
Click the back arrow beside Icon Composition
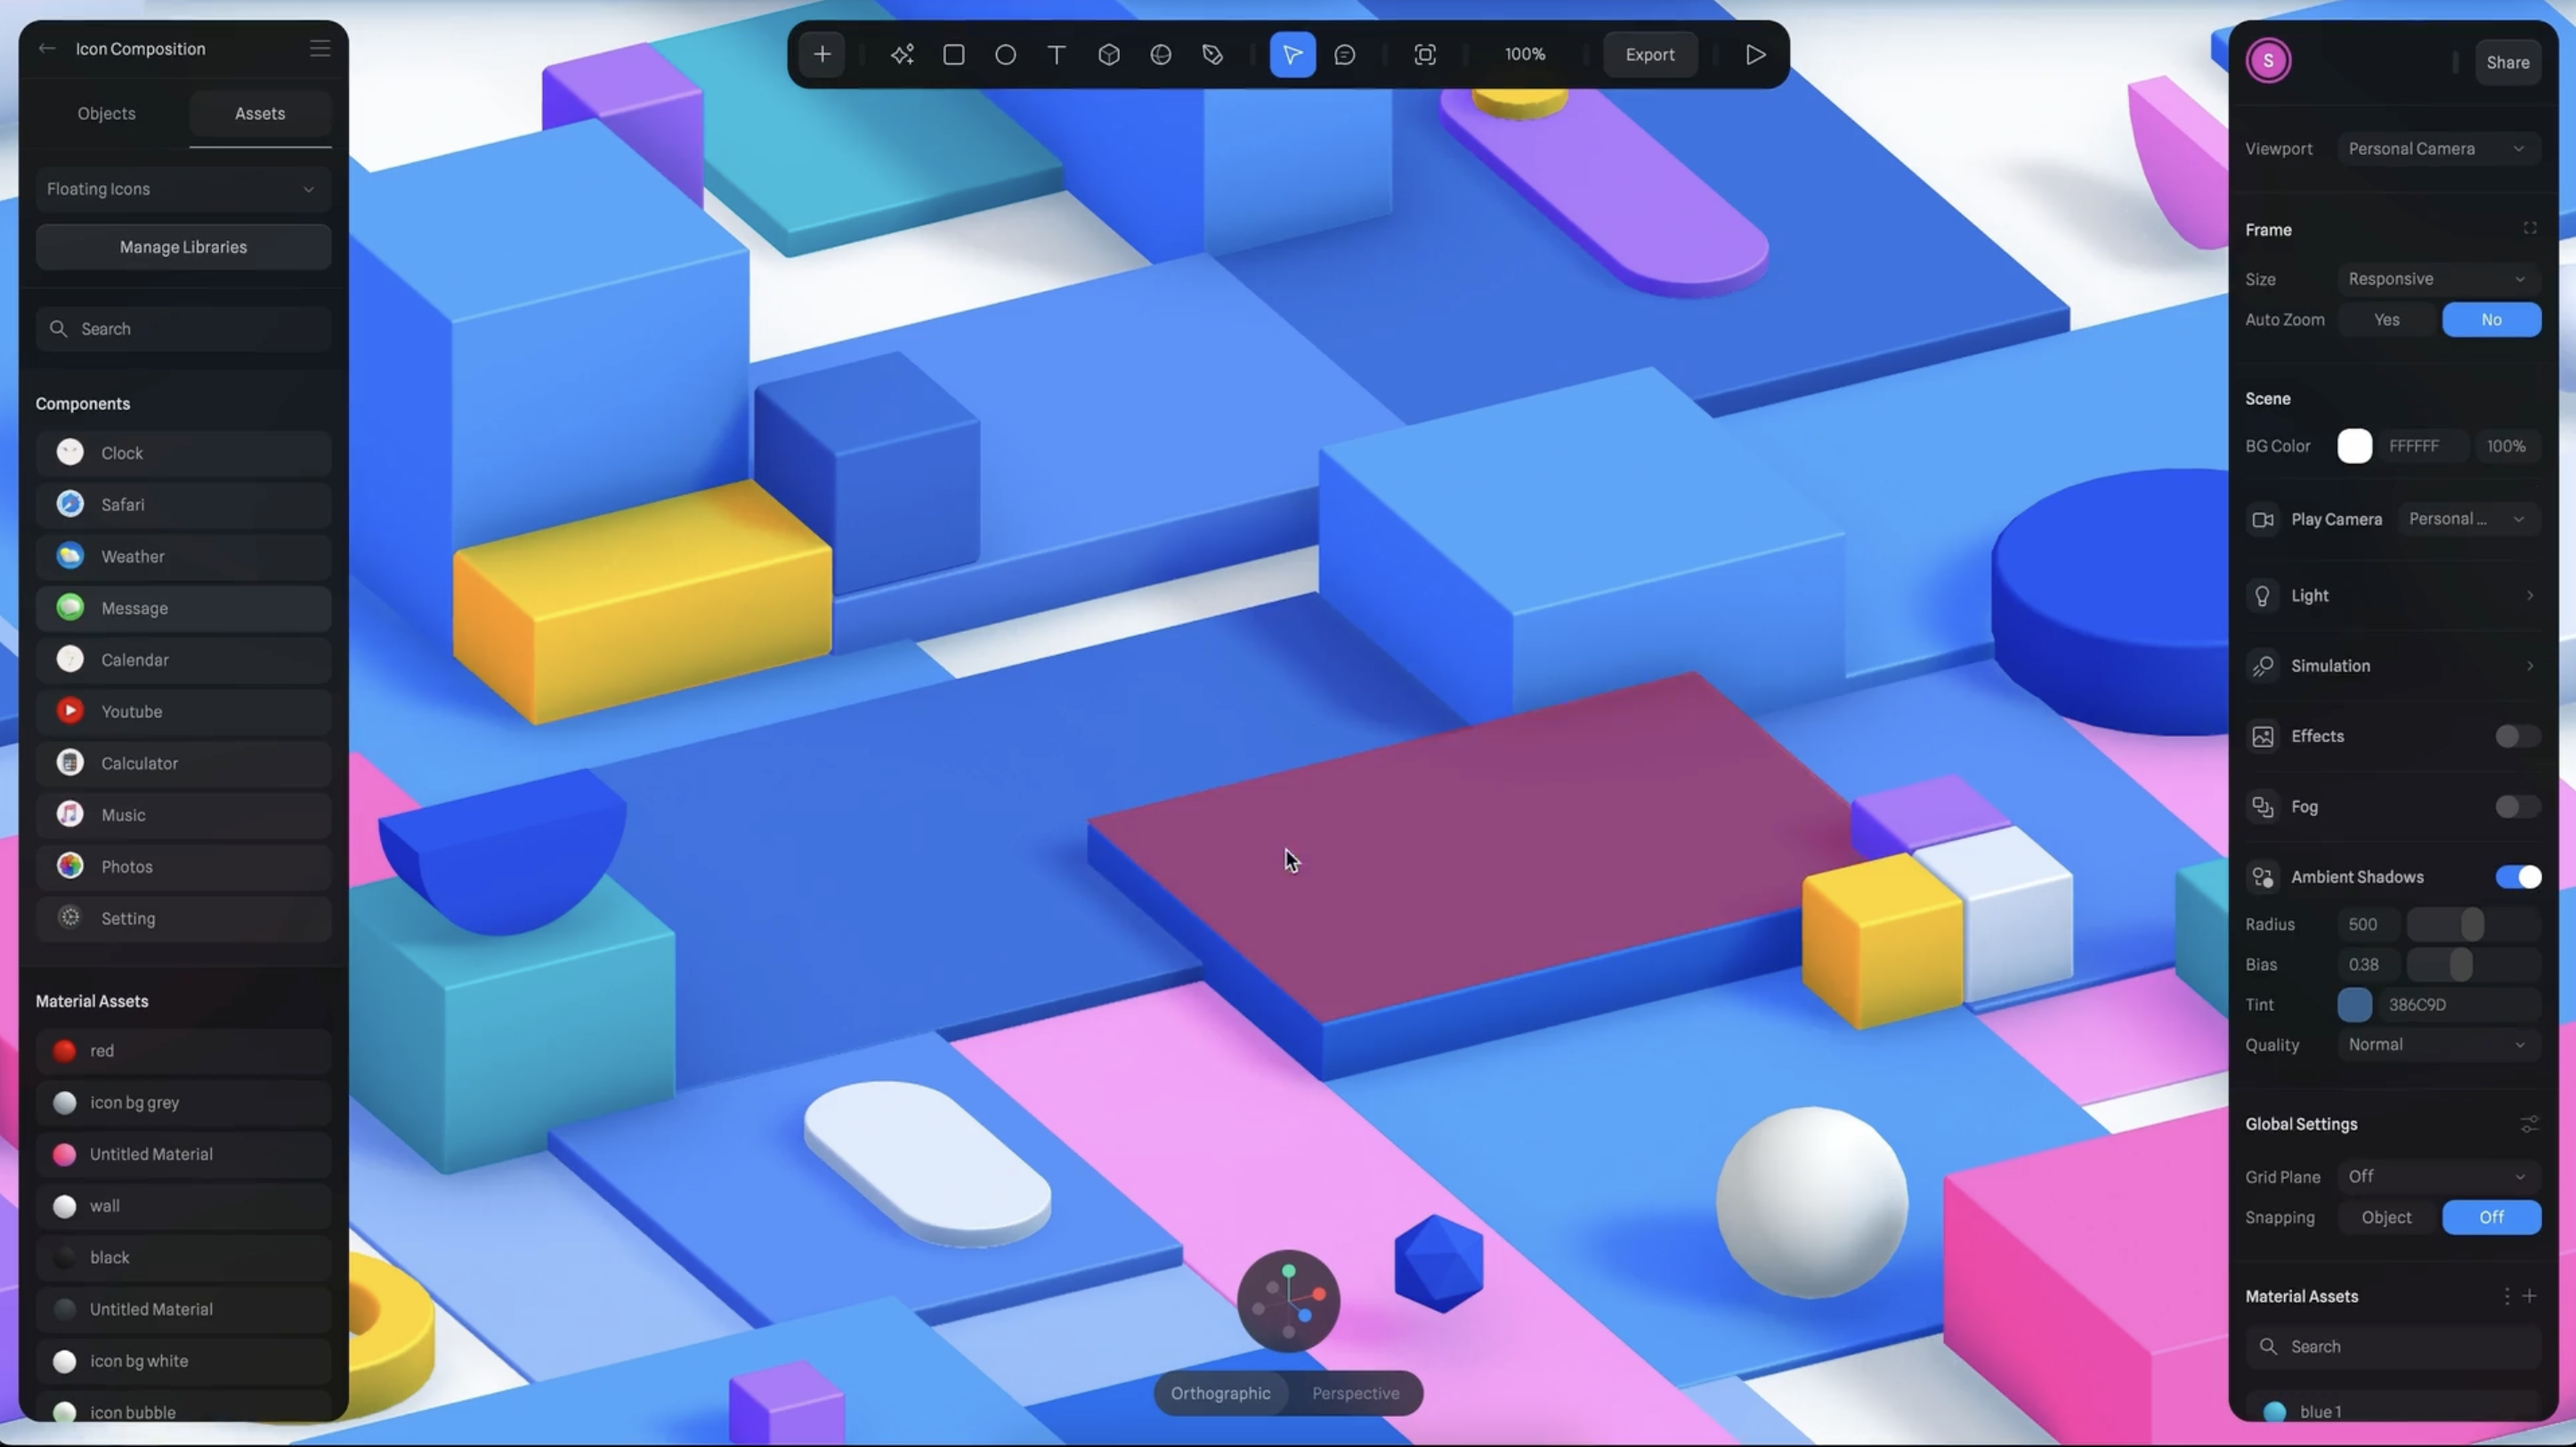tap(47, 49)
